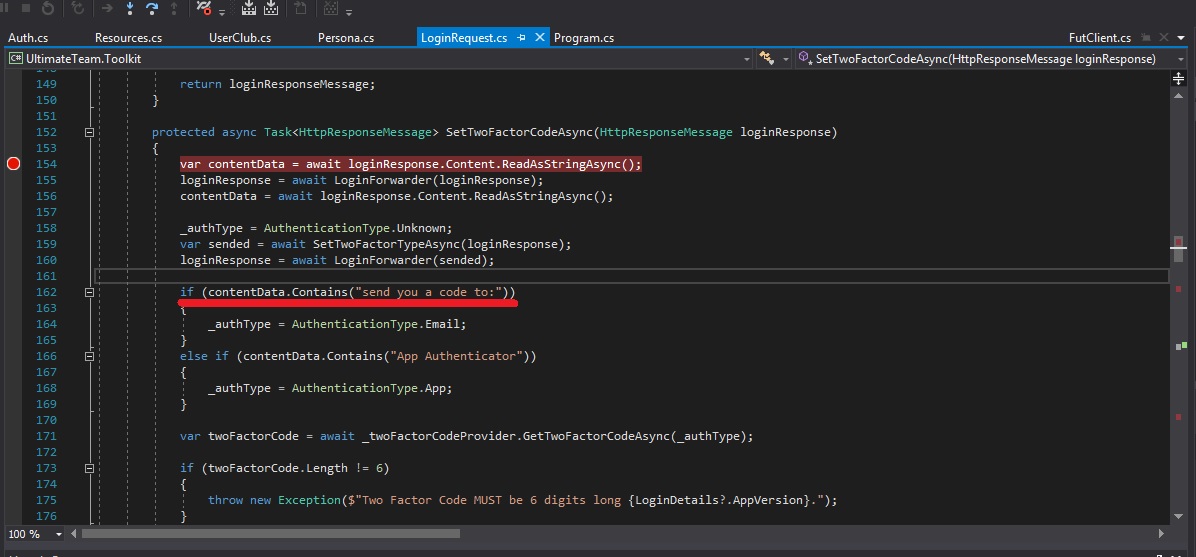This screenshot has height=557, width=1196.
Task: Open the UserClub.cs tab
Action: point(240,37)
